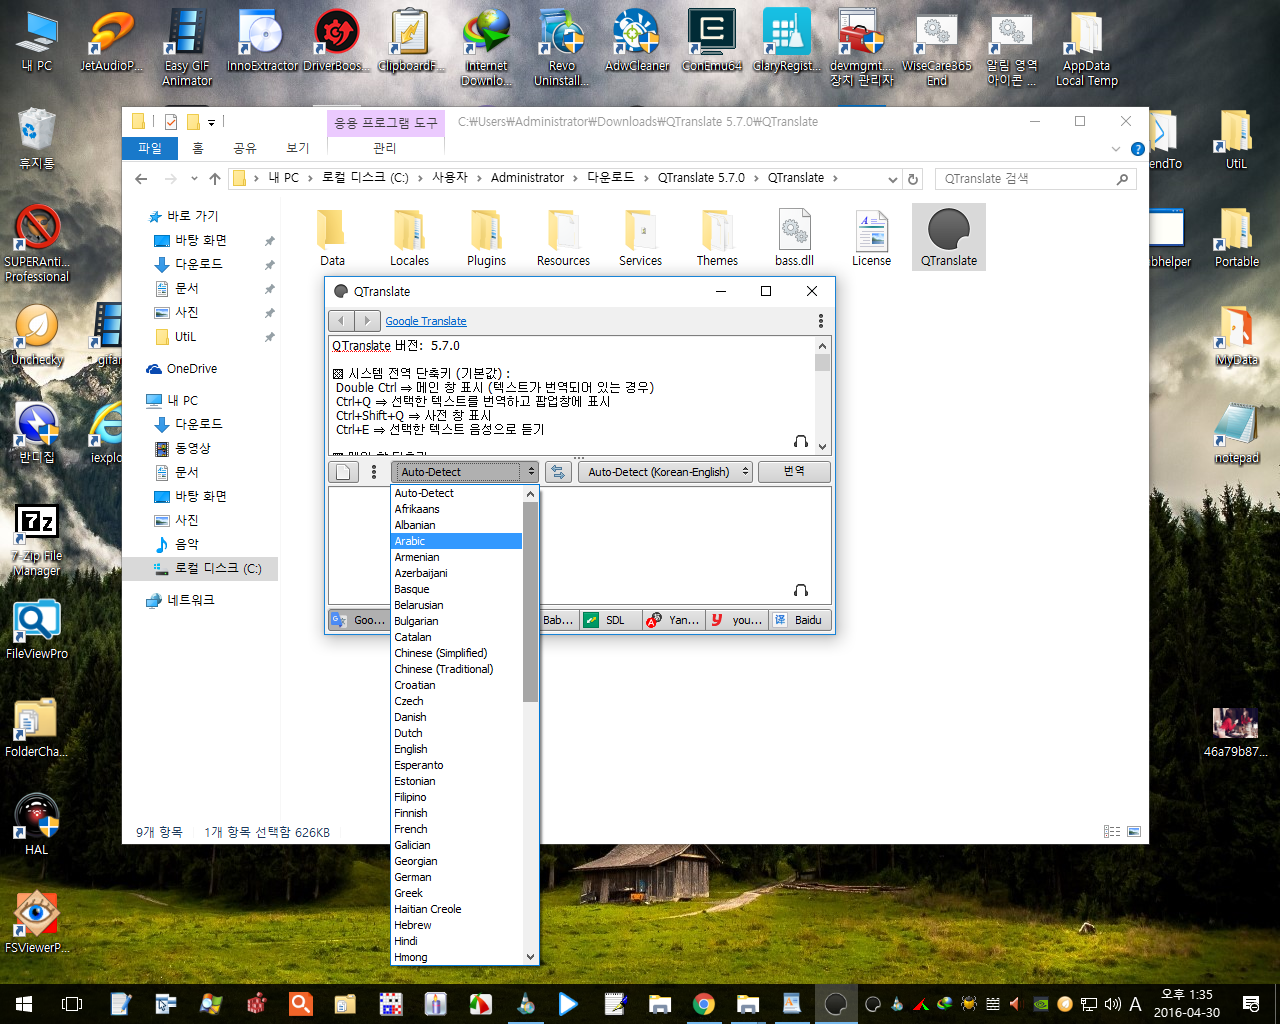Click the language list scrollbar thumb
This screenshot has height=1024, width=1280.
tap(530, 601)
